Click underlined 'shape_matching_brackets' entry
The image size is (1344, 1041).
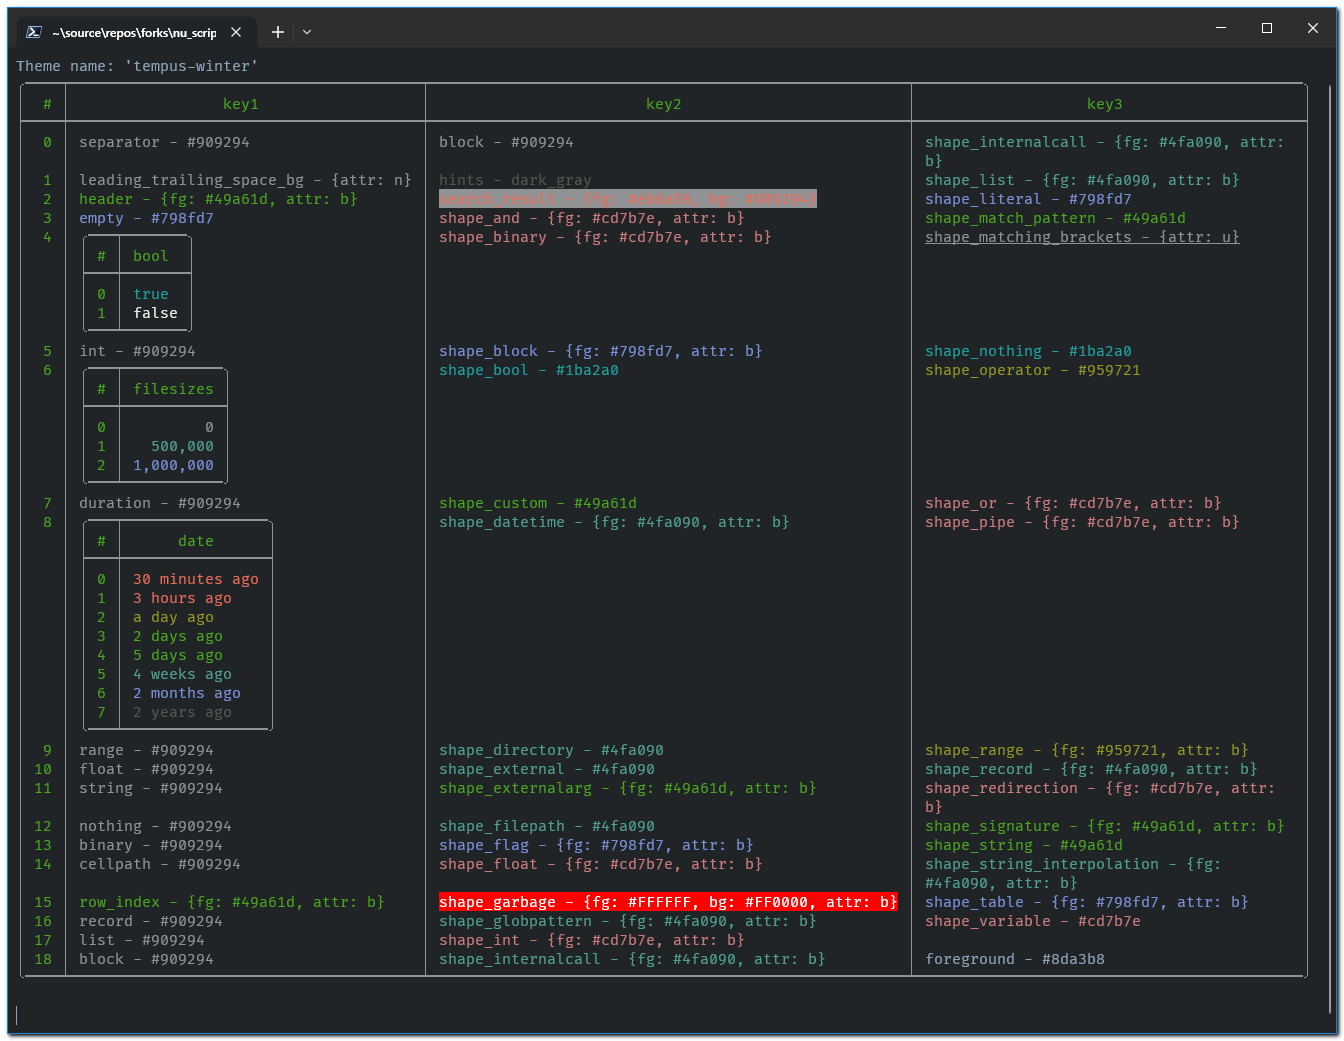[x=1082, y=237]
